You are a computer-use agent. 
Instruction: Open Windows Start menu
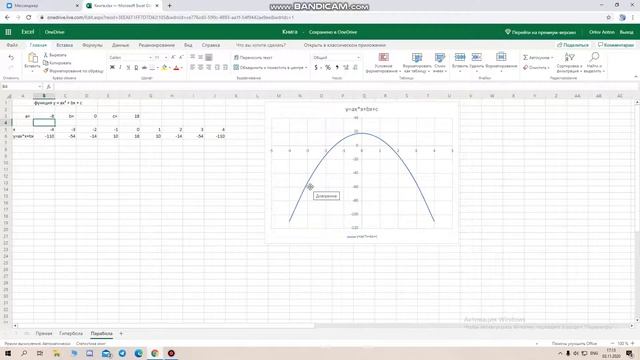point(8,353)
